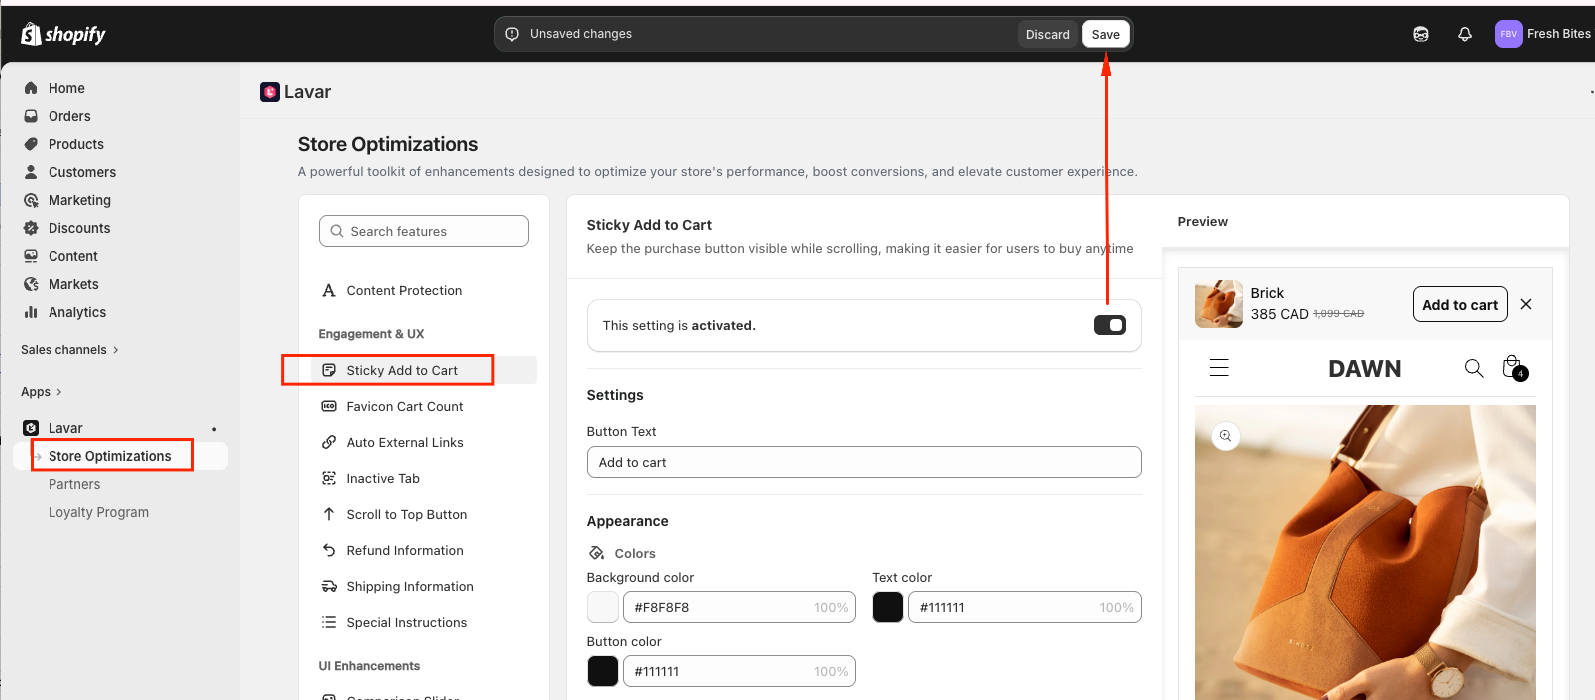Image resolution: width=1595 pixels, height=700 pixels.
Task: Open the Background color swatch
Action: pos(603,607)
